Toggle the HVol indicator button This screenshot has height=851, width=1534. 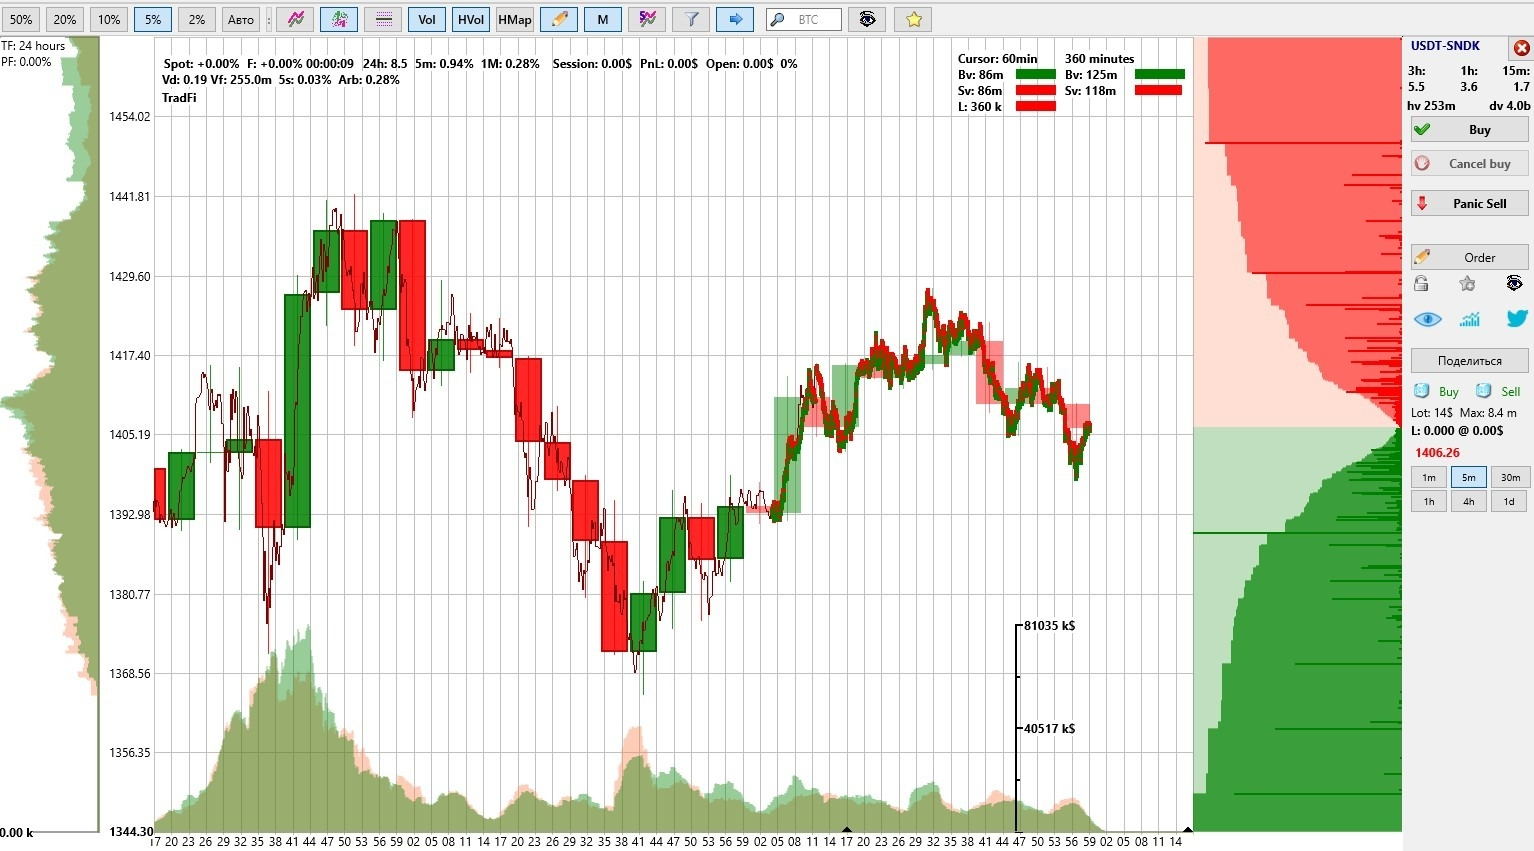click(471, 19)
